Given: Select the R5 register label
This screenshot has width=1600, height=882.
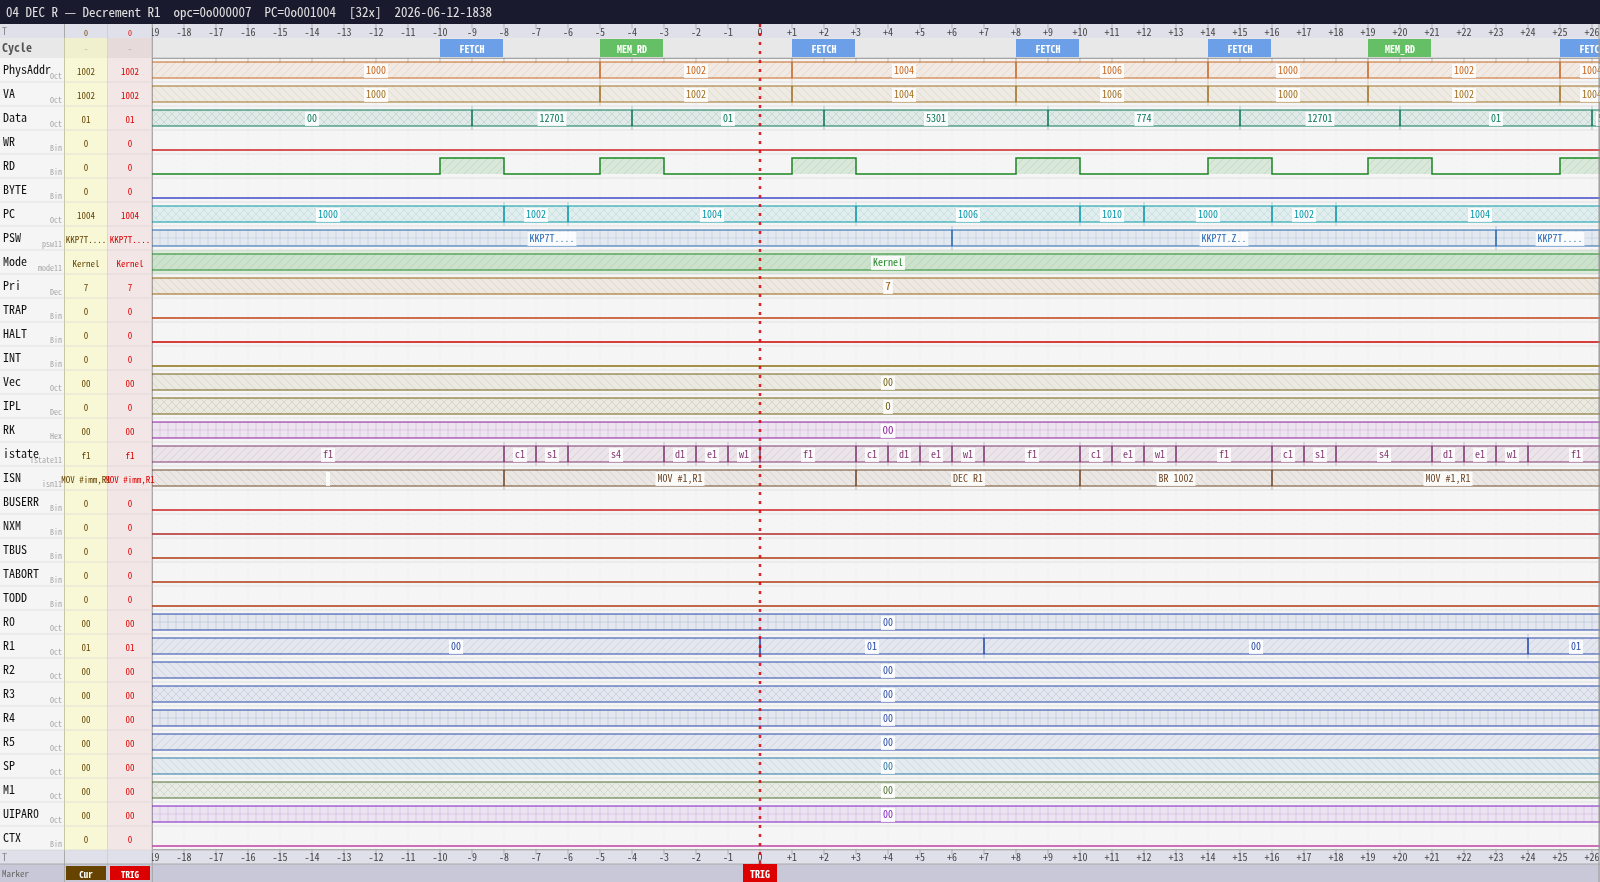Looking at the screenshot, I should point(9,742).
